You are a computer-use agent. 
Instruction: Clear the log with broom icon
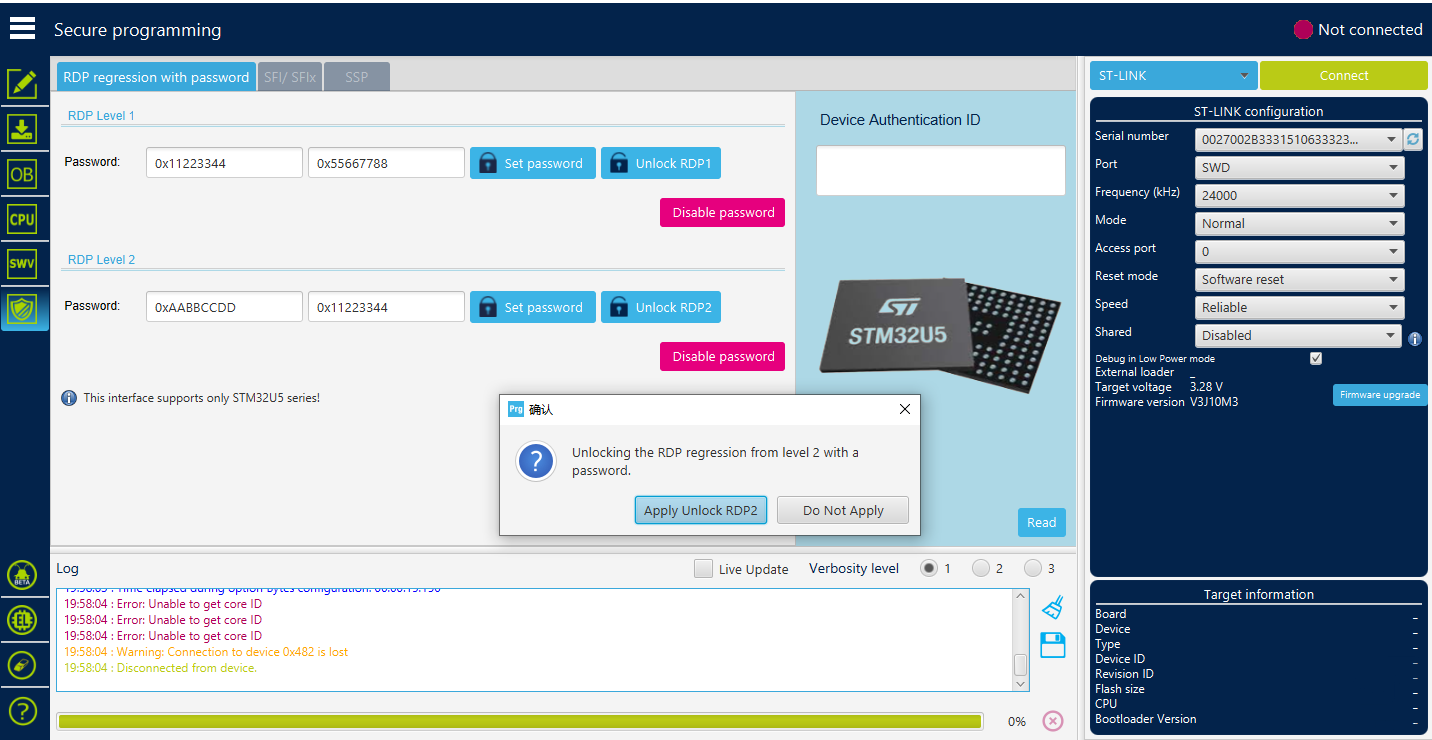[1052, 607]
